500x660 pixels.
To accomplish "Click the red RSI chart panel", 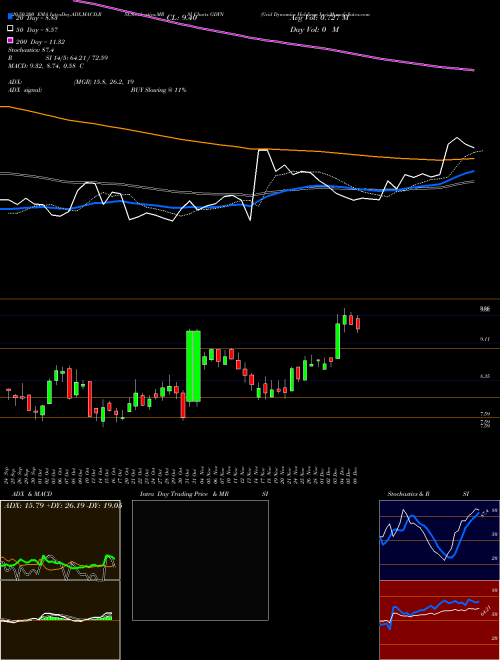I will 439,620.
